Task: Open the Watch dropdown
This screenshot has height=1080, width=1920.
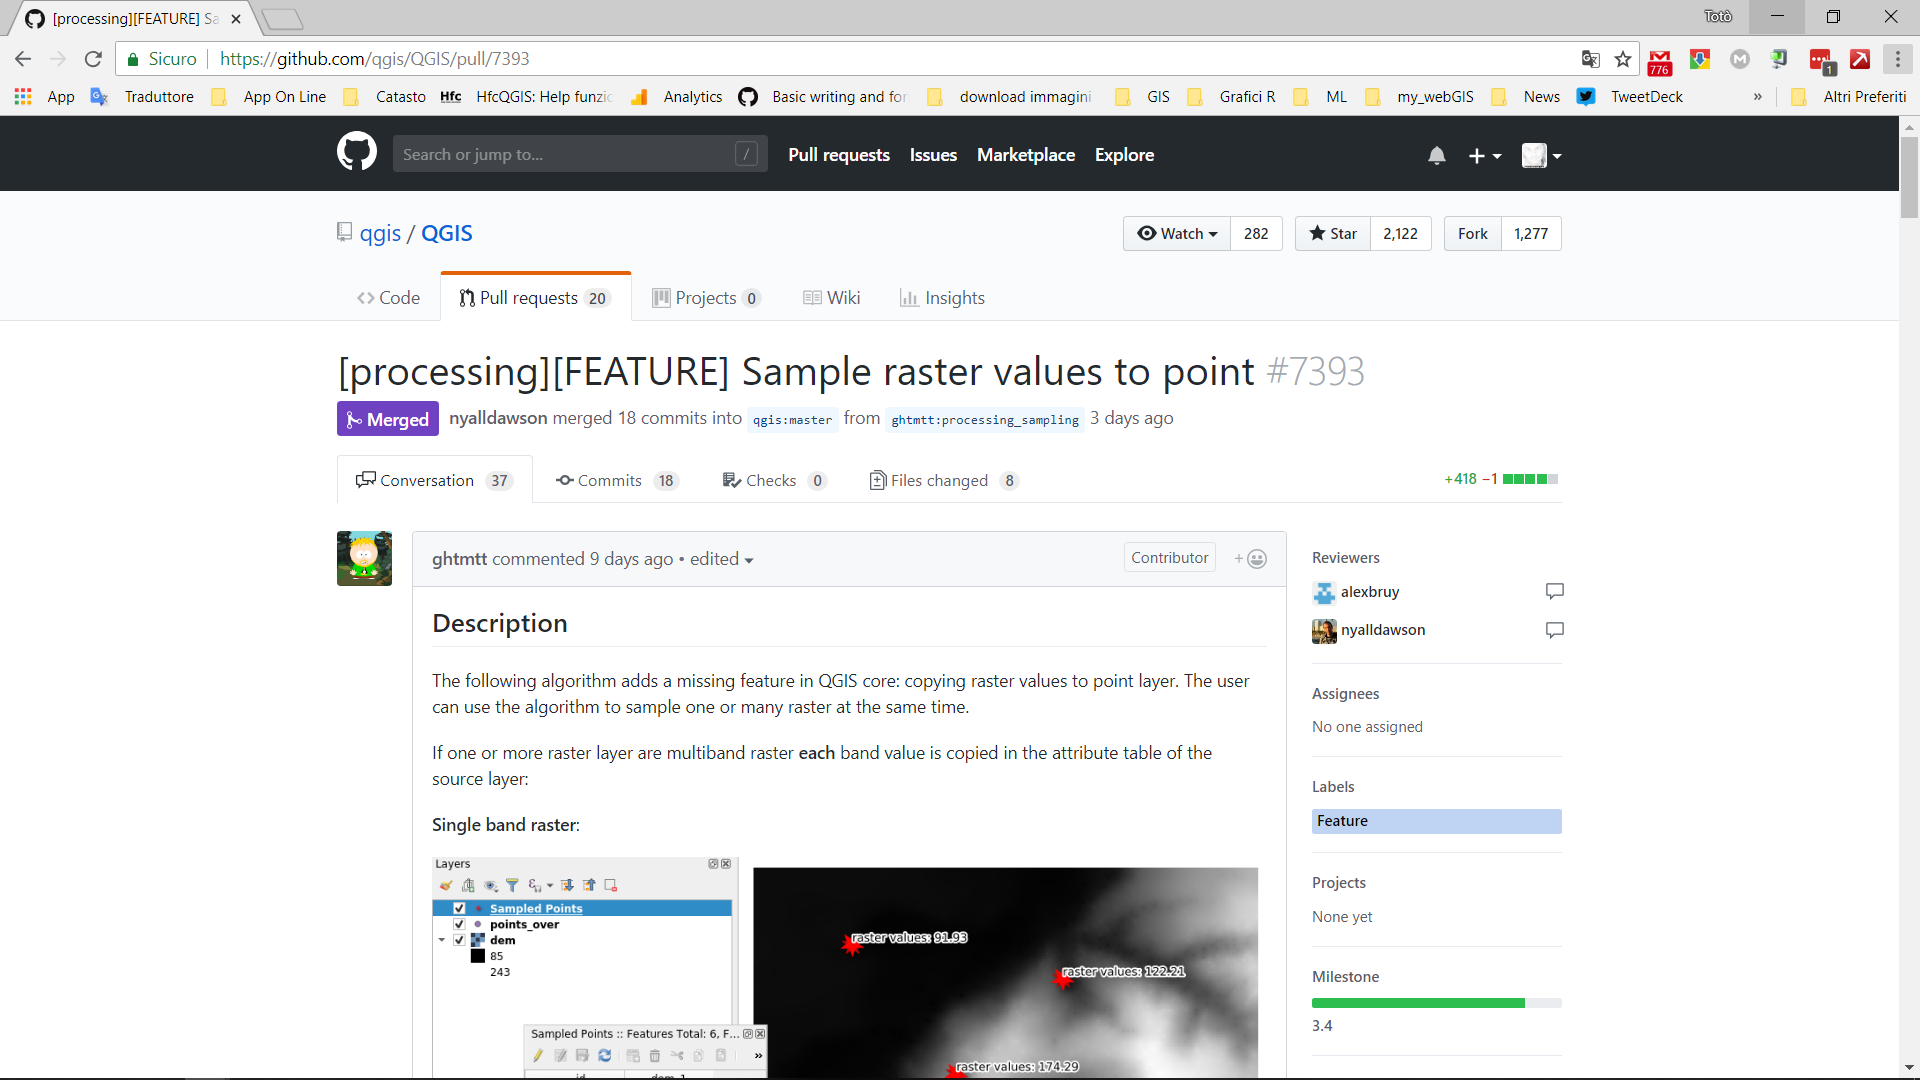Action: click(x=1177, y=233)
